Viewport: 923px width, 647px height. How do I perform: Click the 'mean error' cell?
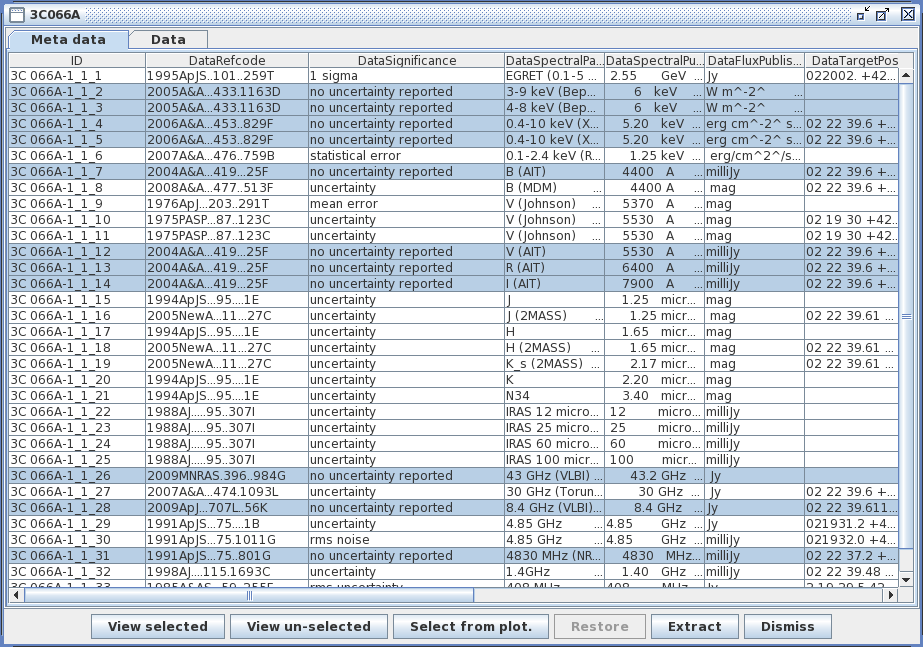(x=407, y=204)
